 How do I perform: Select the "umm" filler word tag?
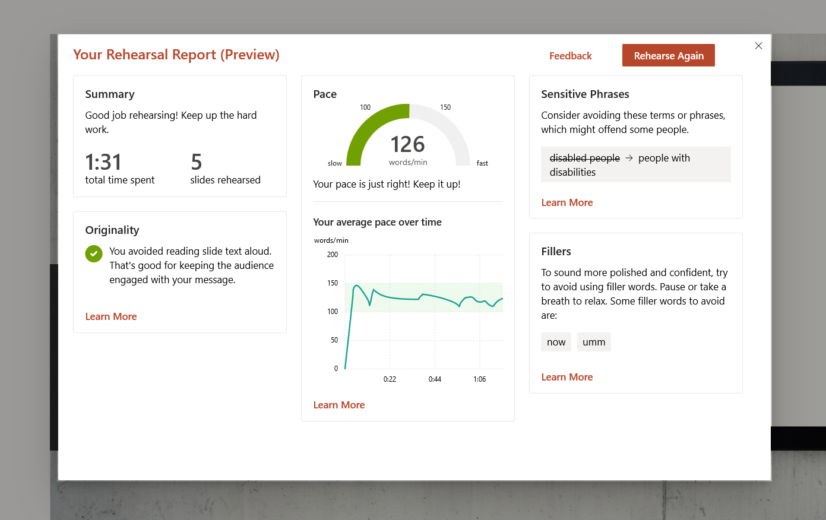pos(594,342)
